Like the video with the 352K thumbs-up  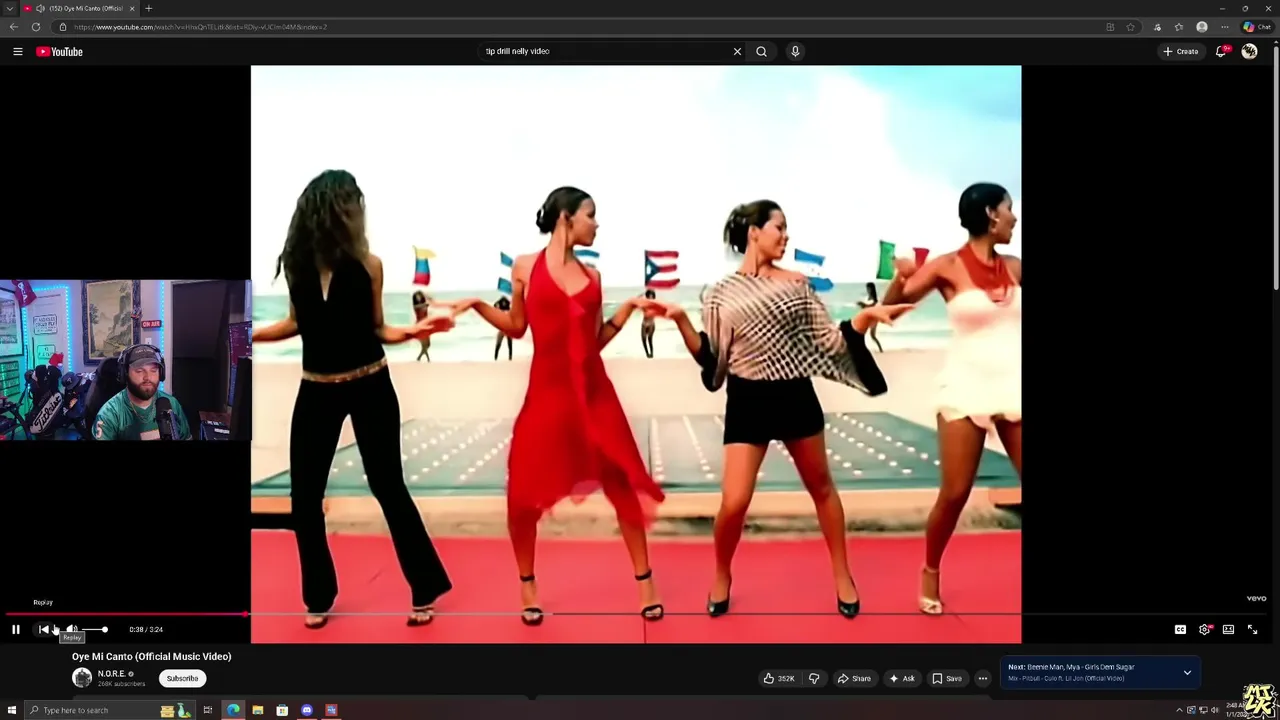779,678
